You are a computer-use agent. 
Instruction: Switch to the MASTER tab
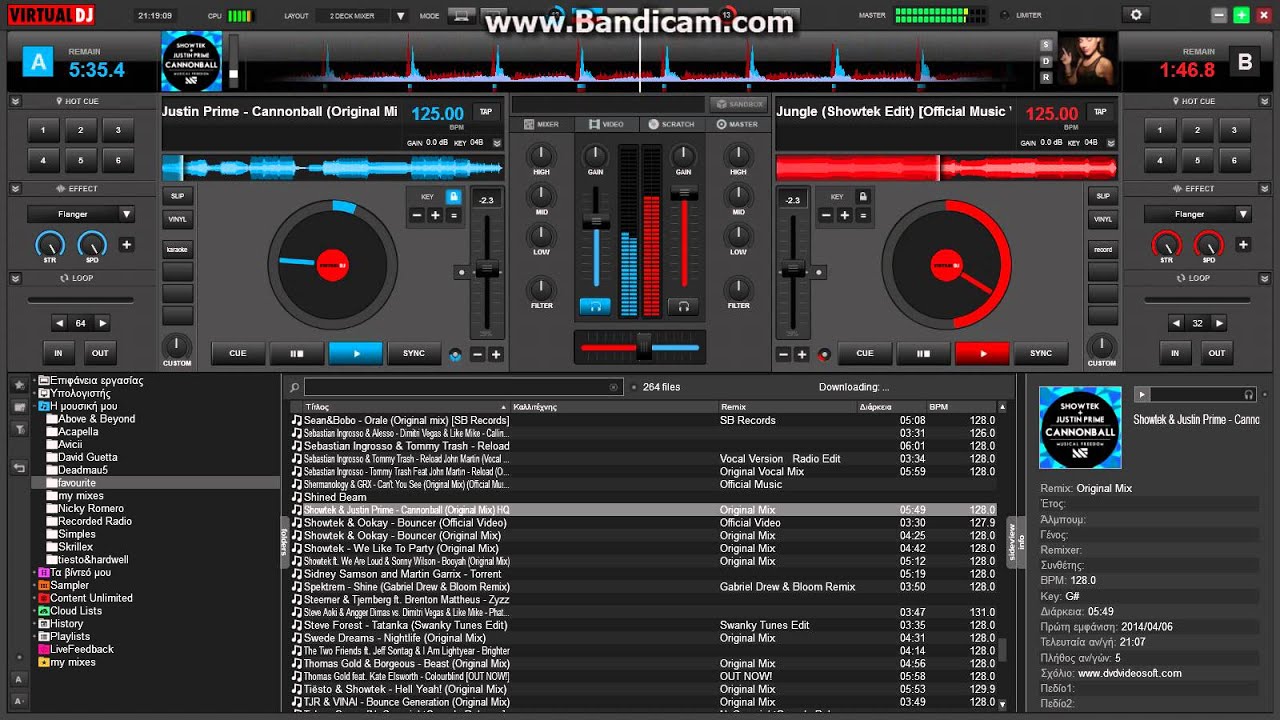(x=738, y=124)
